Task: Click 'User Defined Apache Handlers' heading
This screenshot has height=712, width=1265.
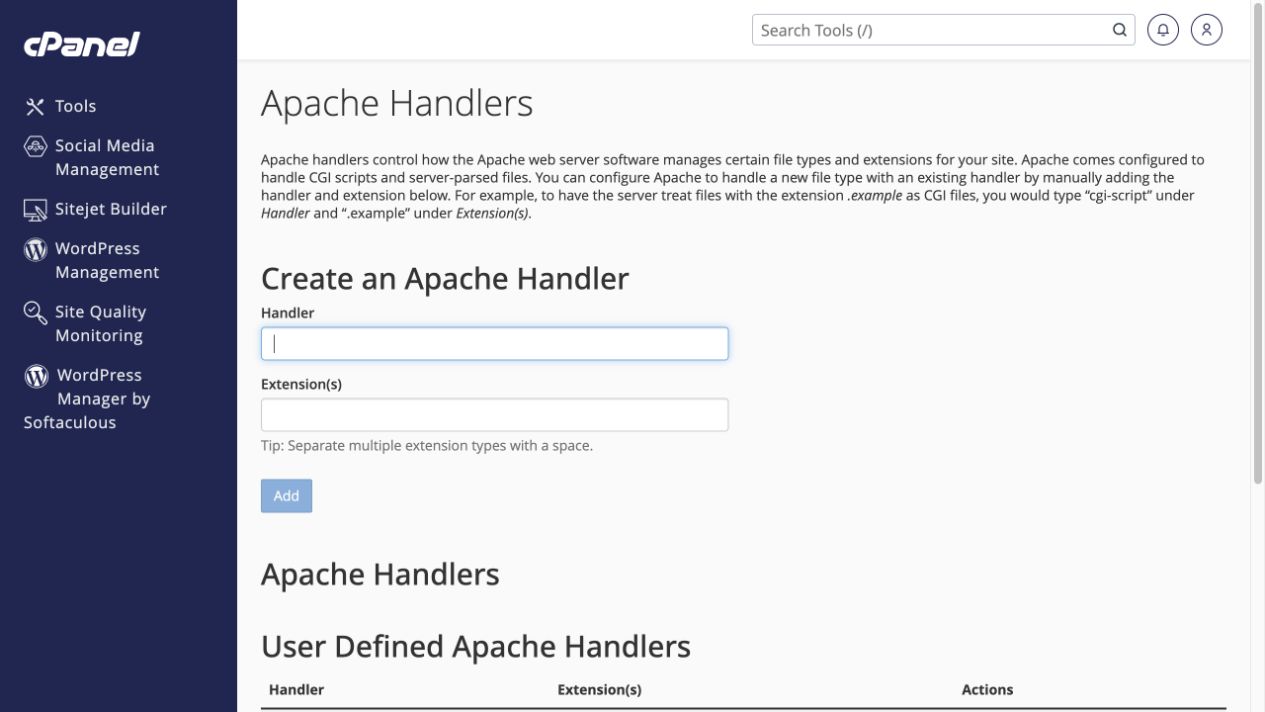Action: [476, 647]
